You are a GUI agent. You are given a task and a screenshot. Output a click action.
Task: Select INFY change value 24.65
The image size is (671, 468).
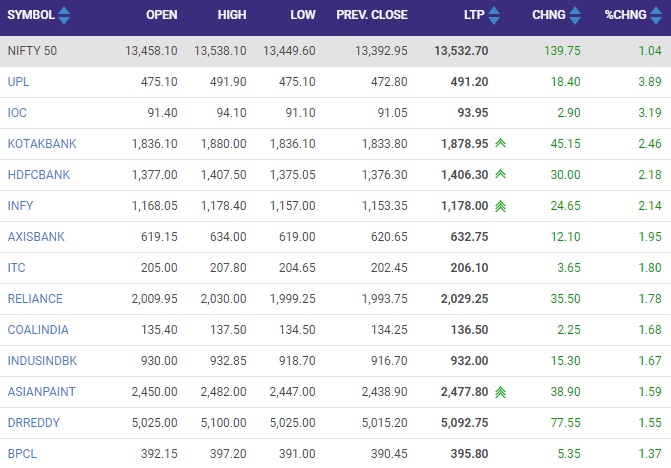coord(565,206)
